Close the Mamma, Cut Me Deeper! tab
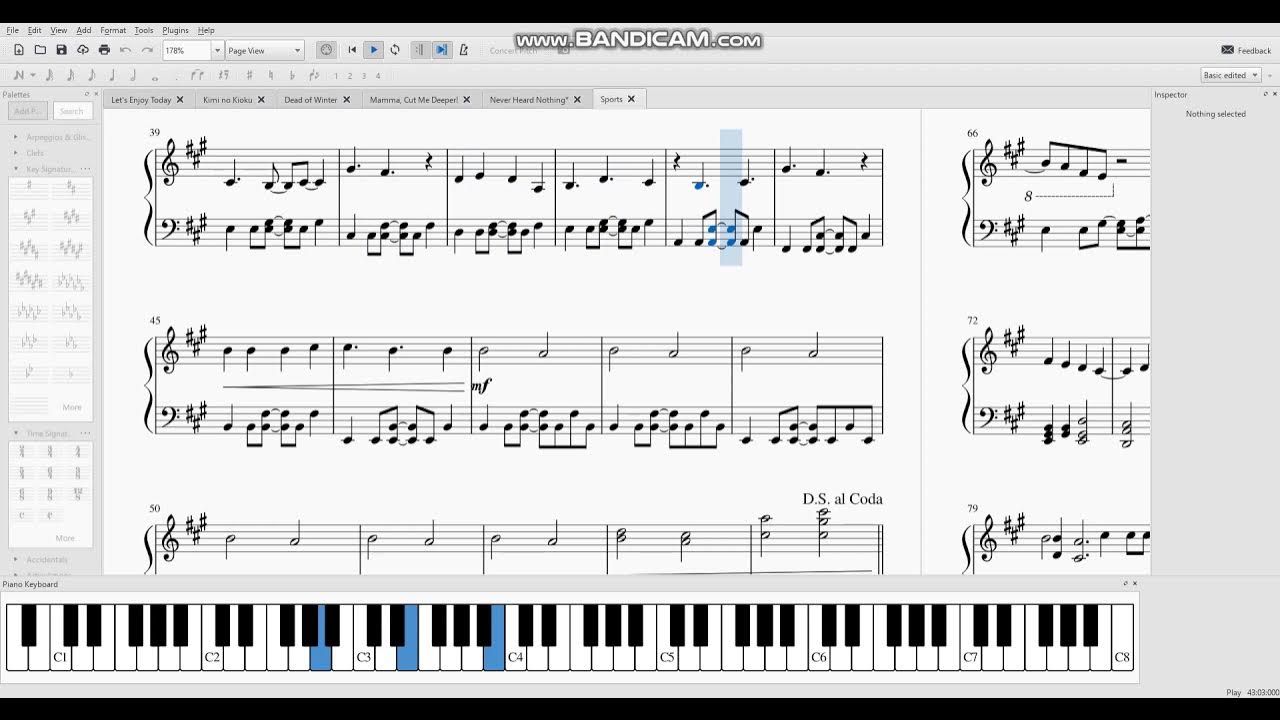This screenshot has width=1280, height=720. (x=467, y=99)
